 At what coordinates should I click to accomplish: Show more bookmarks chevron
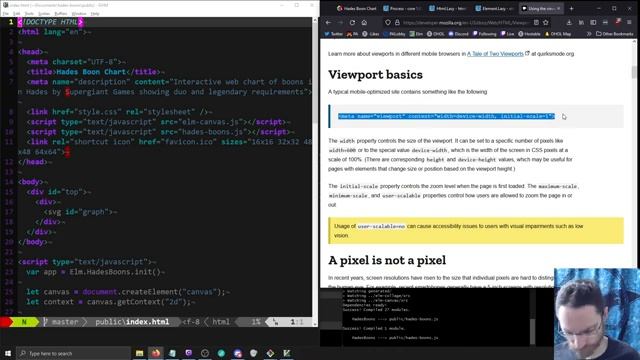tap(589, 34)
